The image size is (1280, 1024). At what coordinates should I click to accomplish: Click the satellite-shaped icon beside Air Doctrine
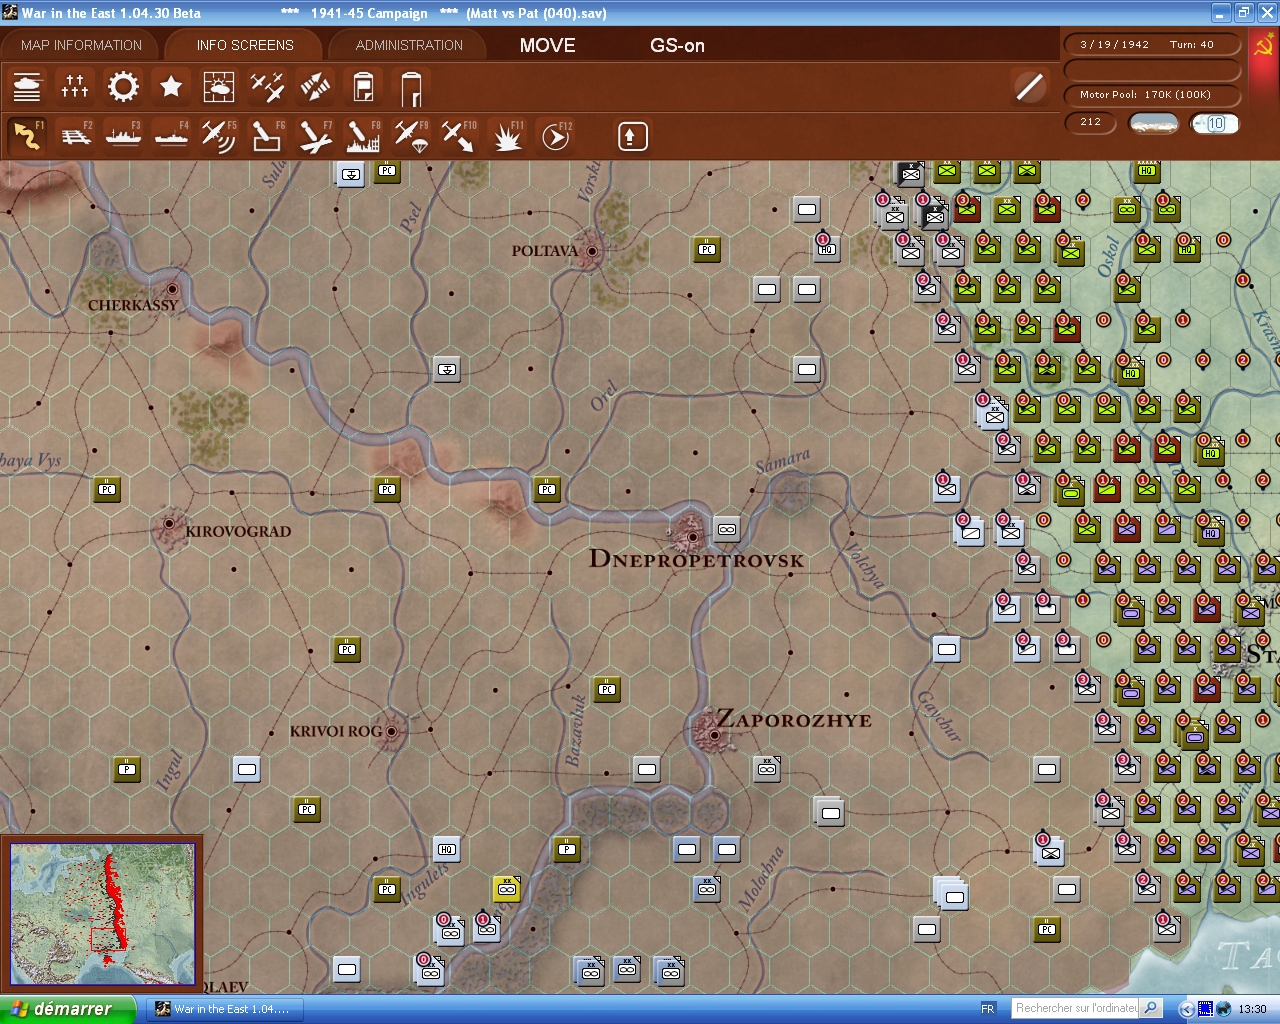(315, 87)
